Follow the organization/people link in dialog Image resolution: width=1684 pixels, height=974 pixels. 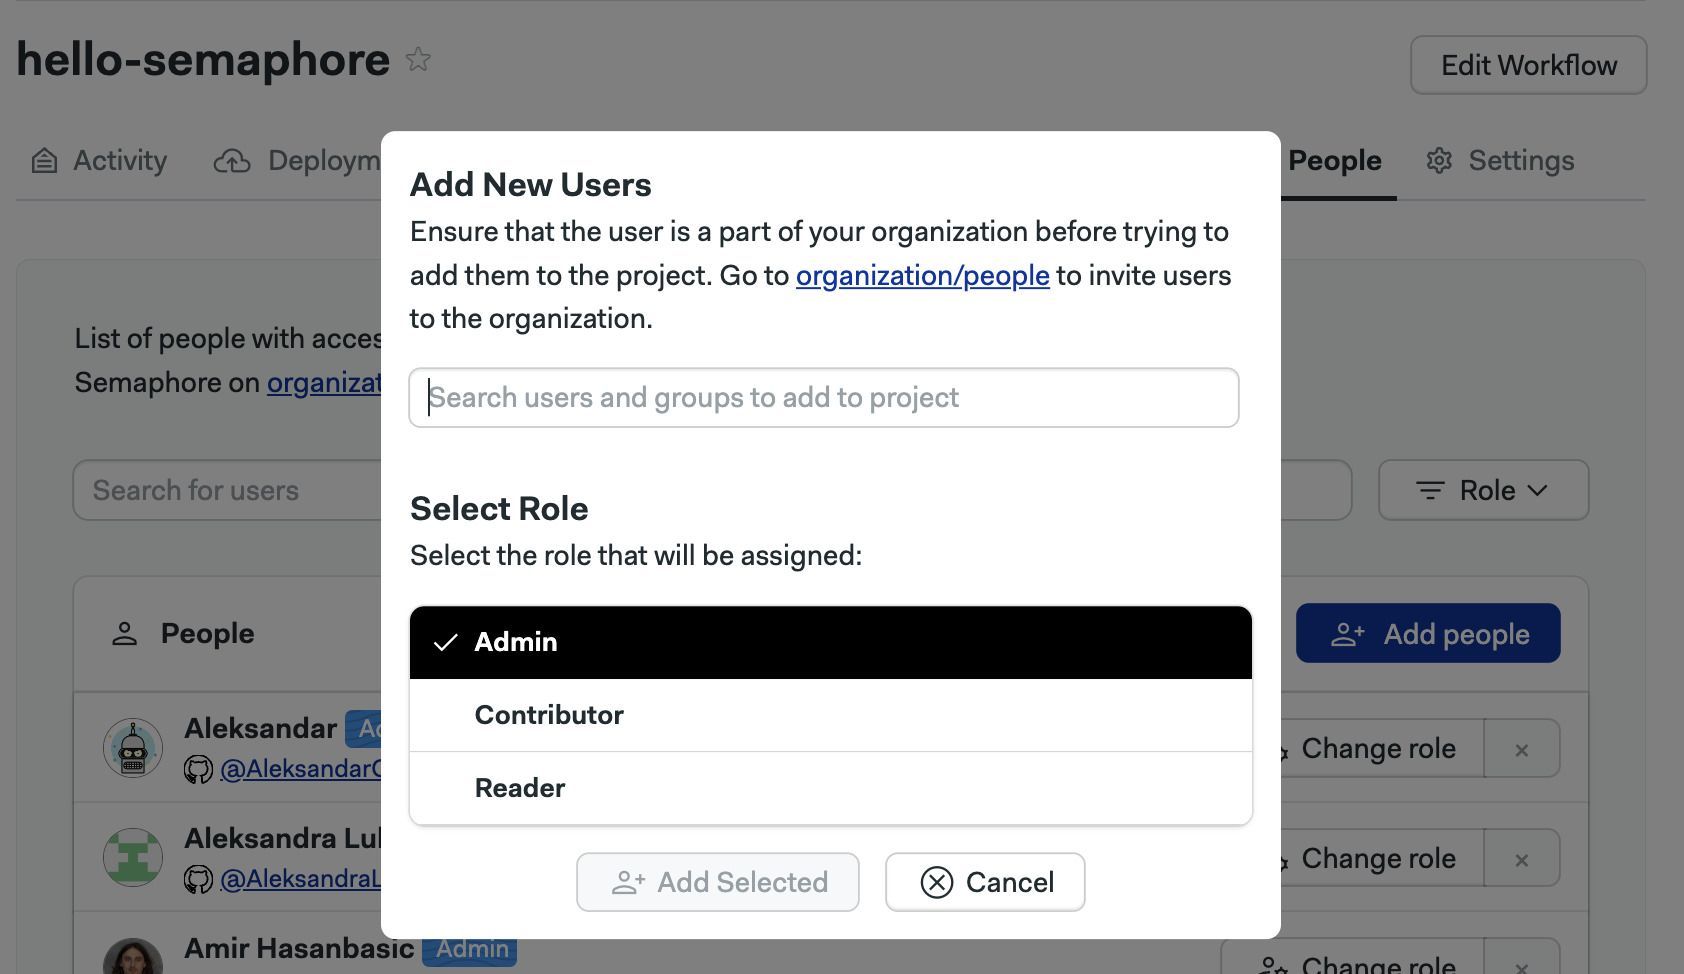pos(922,275)
